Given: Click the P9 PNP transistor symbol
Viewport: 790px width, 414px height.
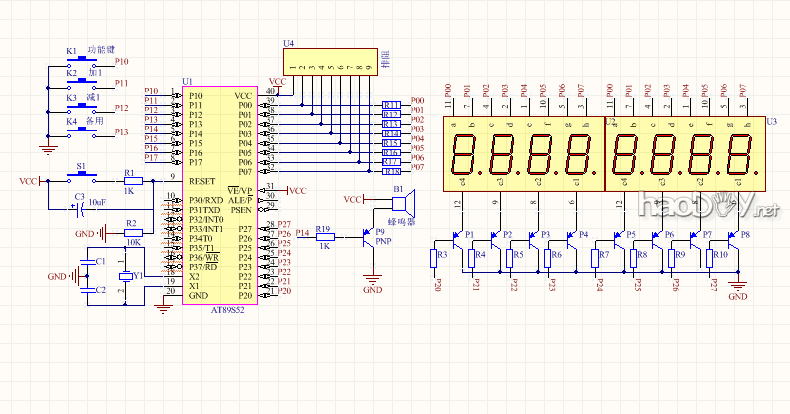Looking at the screenshot, I should pyautogui.click(x=366, y=239).
